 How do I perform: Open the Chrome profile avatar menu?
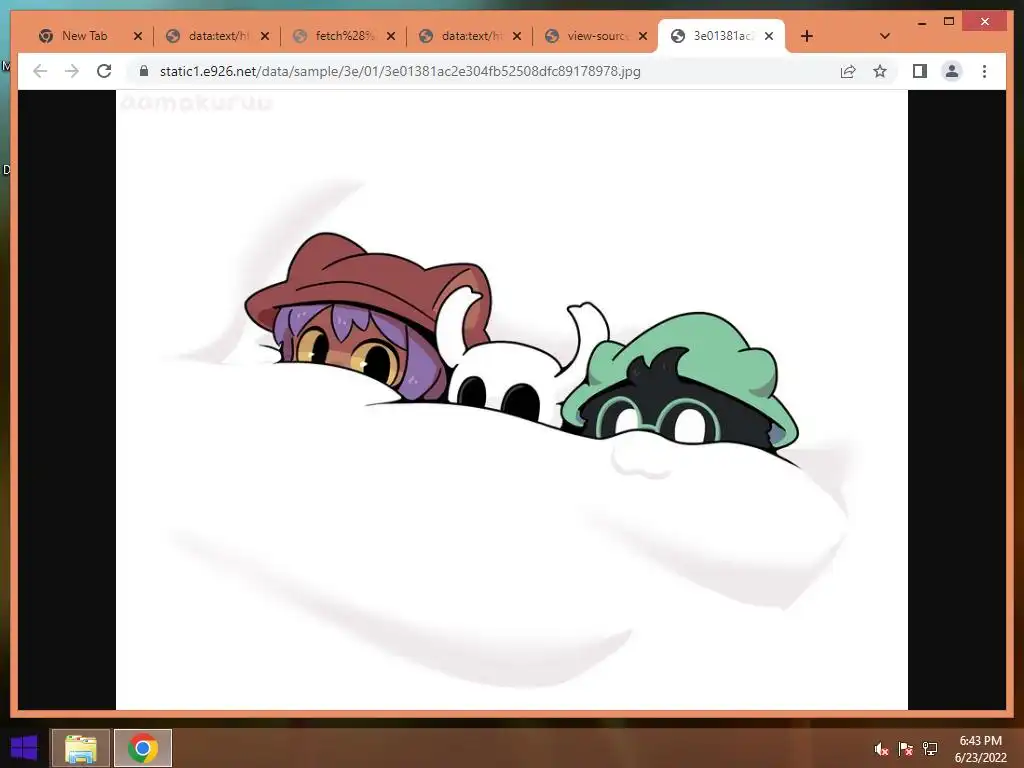tap(952, 71)
